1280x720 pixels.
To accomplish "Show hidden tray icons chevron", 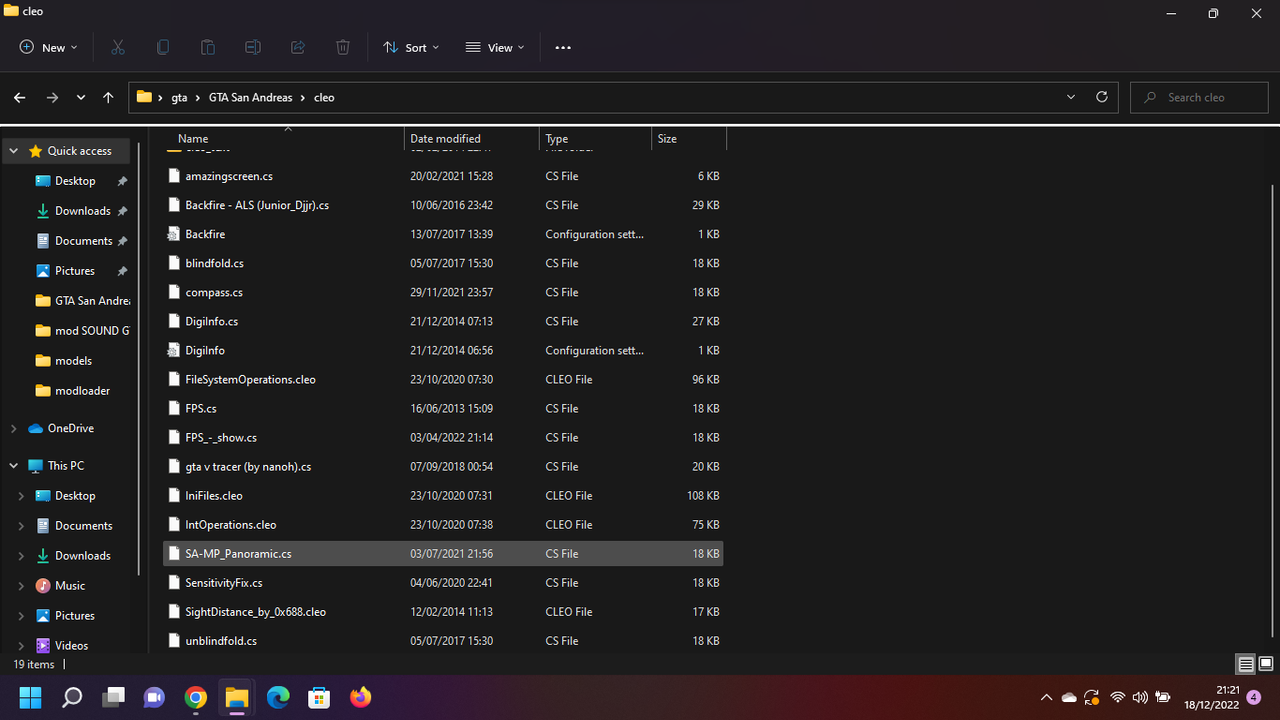I will pos(1046,697).
